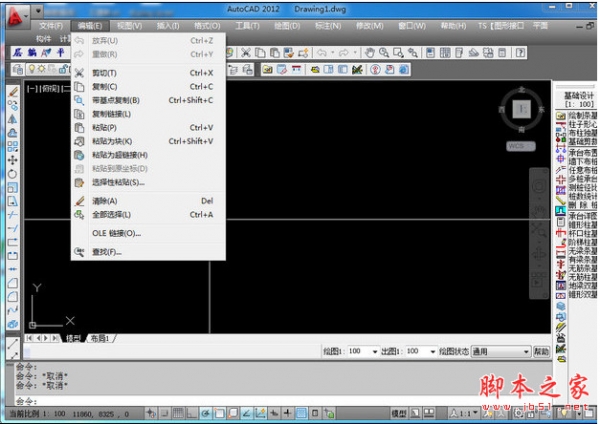Click the command line input field
Image resolution: width=600 pixels, height=424 pixels.
click(283, 401)
